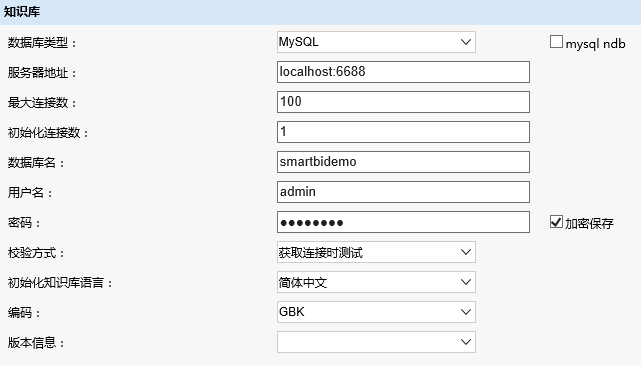Expand the 校验方式 dropdown

point(376,252)
